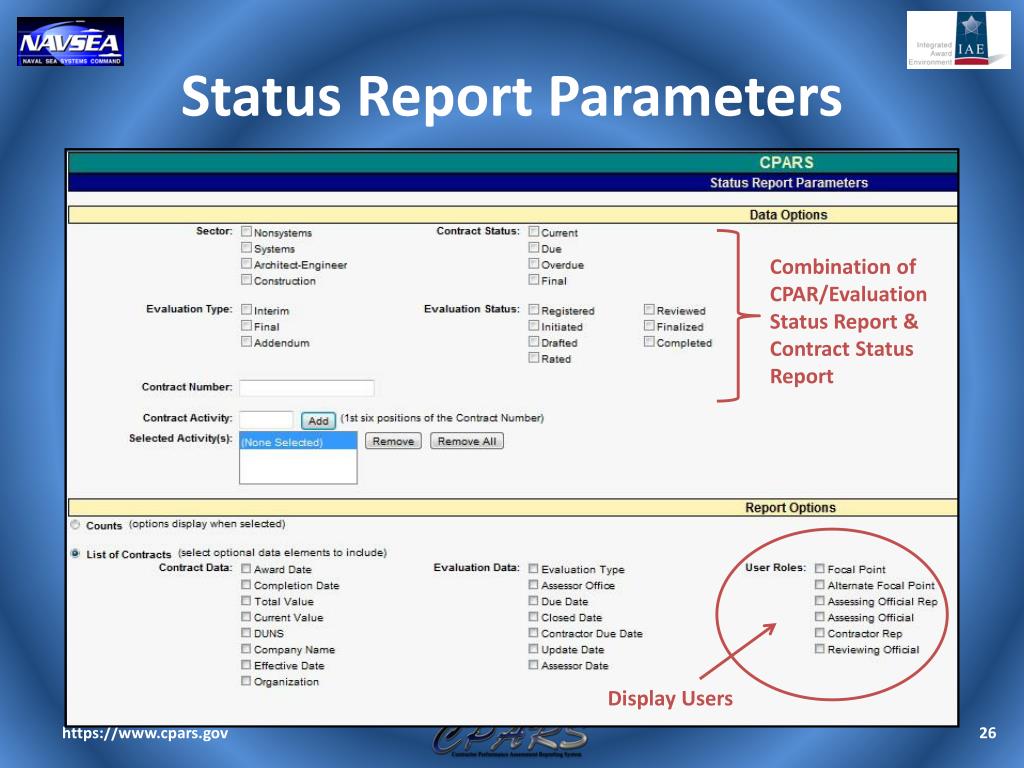The height and width of the screenshot is (768, 1024).
Task: Tick the Construction sector checkbox
Action: [246, 280]
